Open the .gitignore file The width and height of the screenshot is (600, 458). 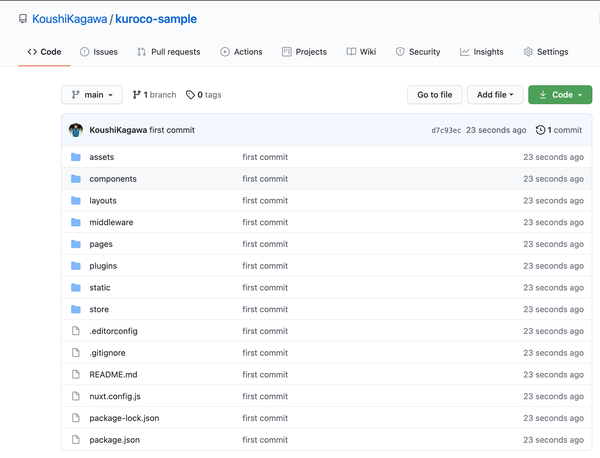[x=107, y=353]
